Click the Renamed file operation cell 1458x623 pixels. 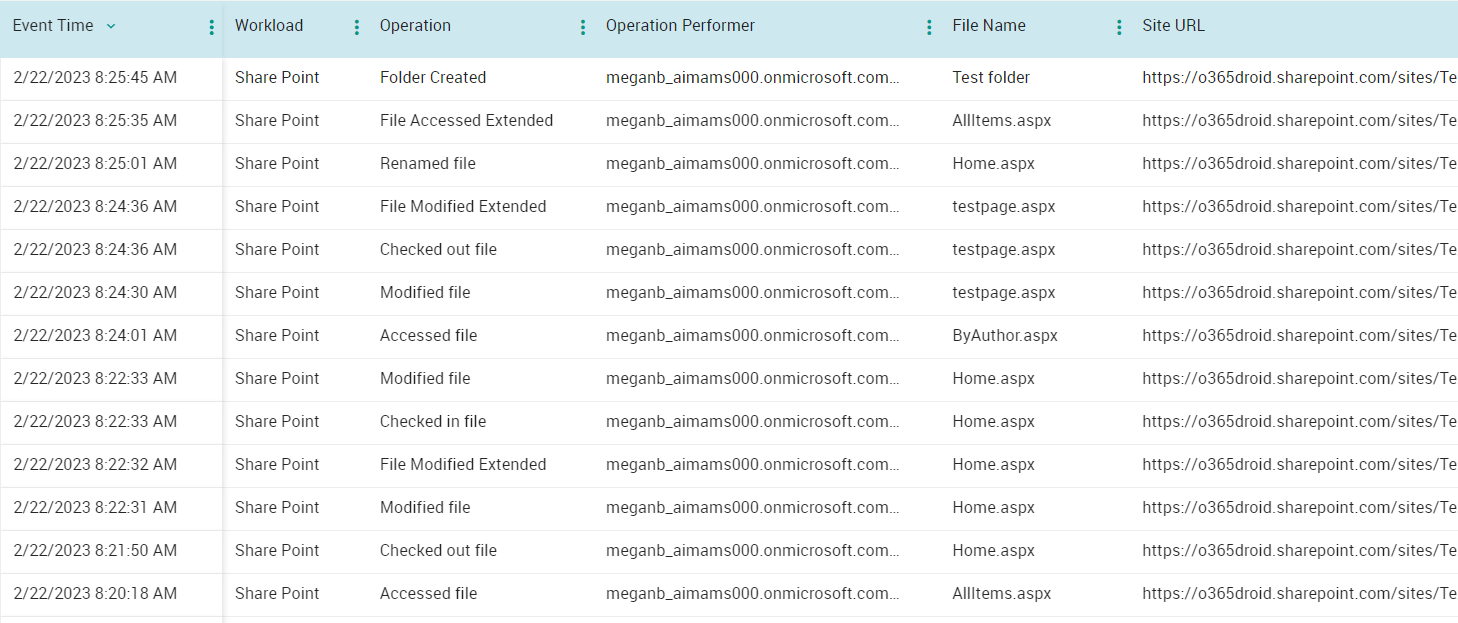point(428,164)
